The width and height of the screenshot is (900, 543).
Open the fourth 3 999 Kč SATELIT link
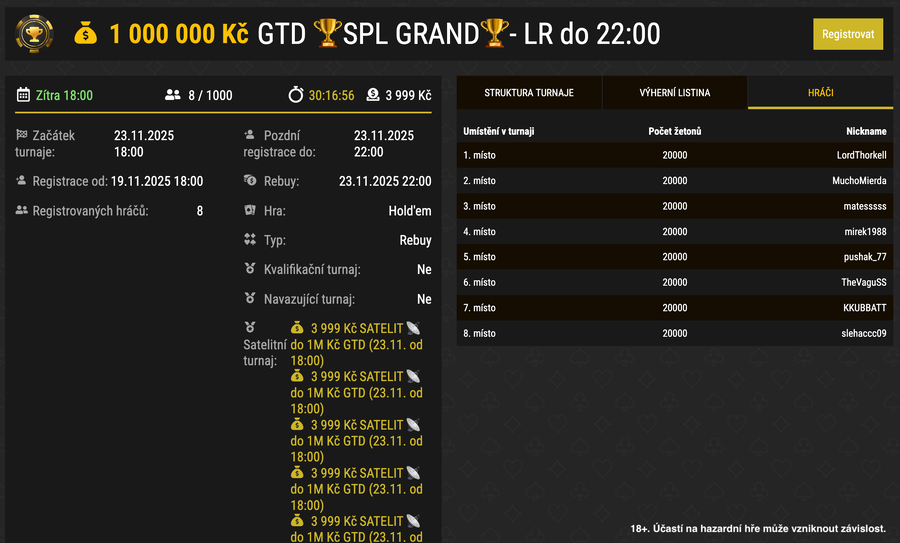tap(356, 489)
